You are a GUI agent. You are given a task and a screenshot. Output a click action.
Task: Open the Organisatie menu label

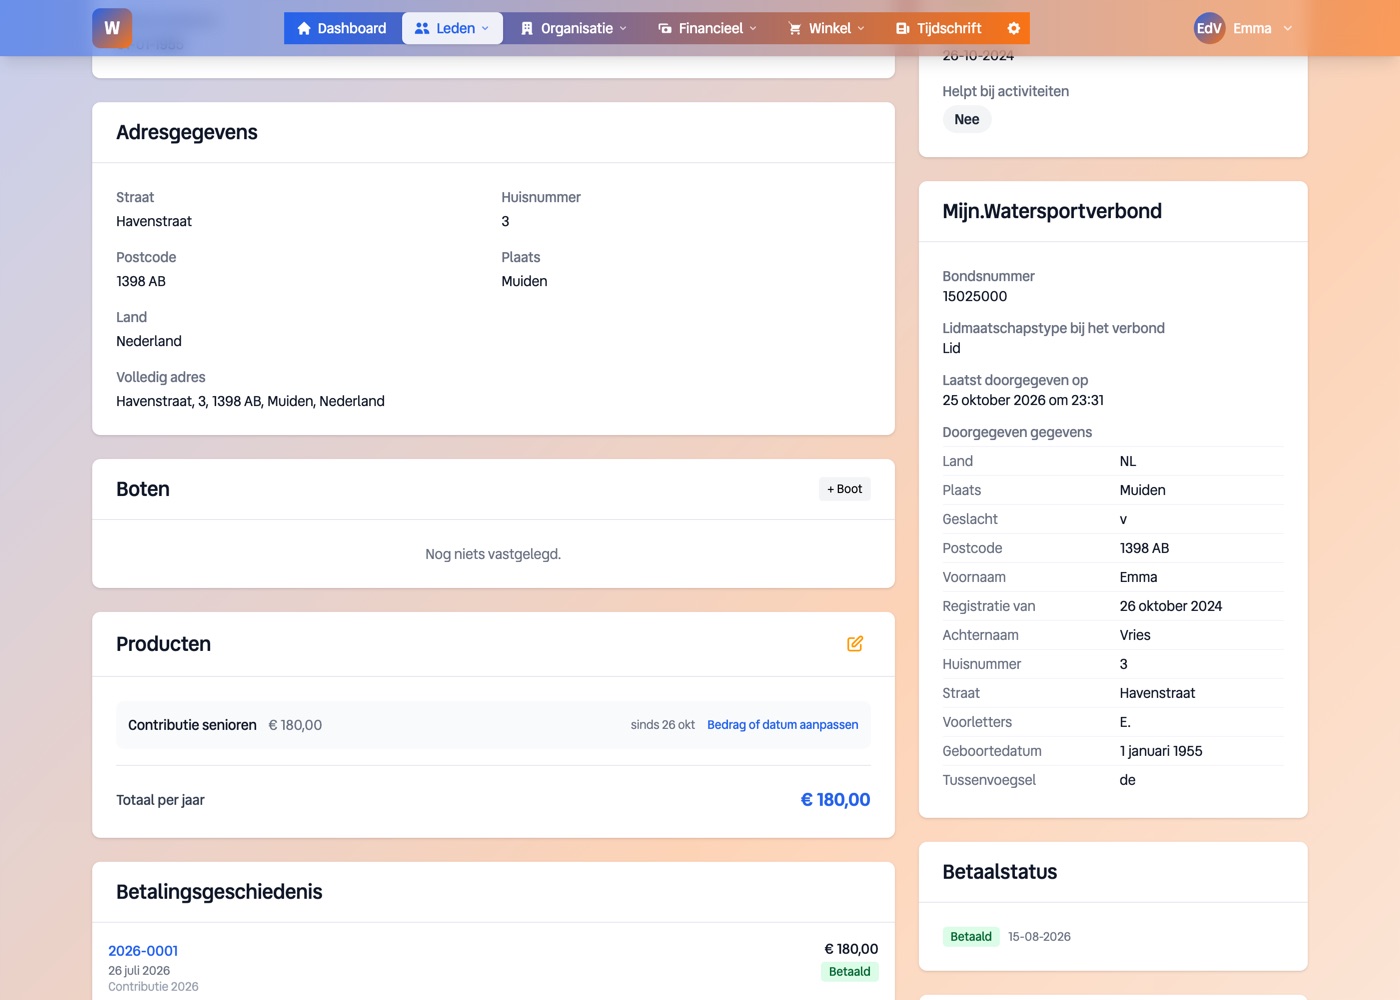[x=577, y=28]
